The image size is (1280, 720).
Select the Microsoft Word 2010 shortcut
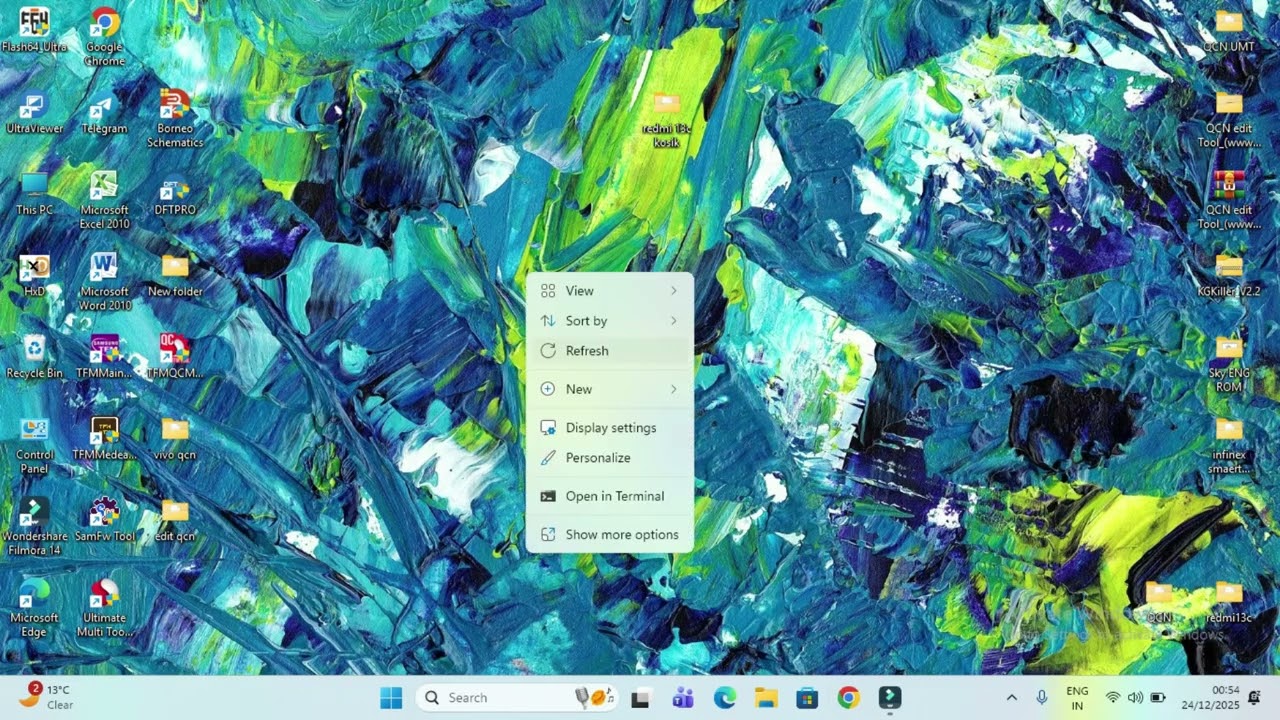(104, 282)
